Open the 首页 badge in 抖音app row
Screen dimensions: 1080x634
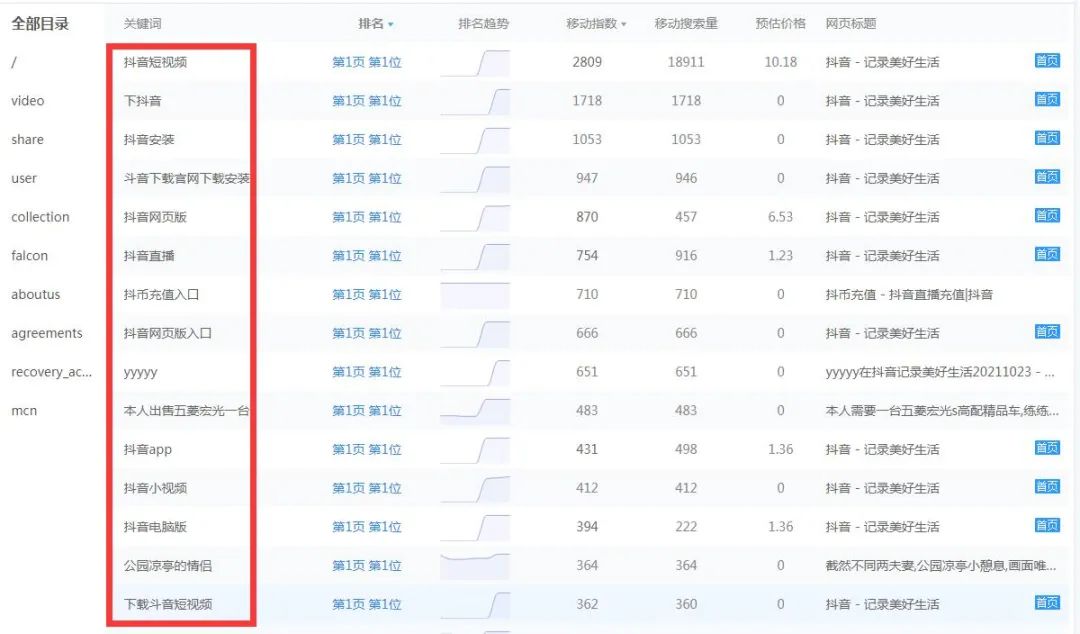point(1047,448)
